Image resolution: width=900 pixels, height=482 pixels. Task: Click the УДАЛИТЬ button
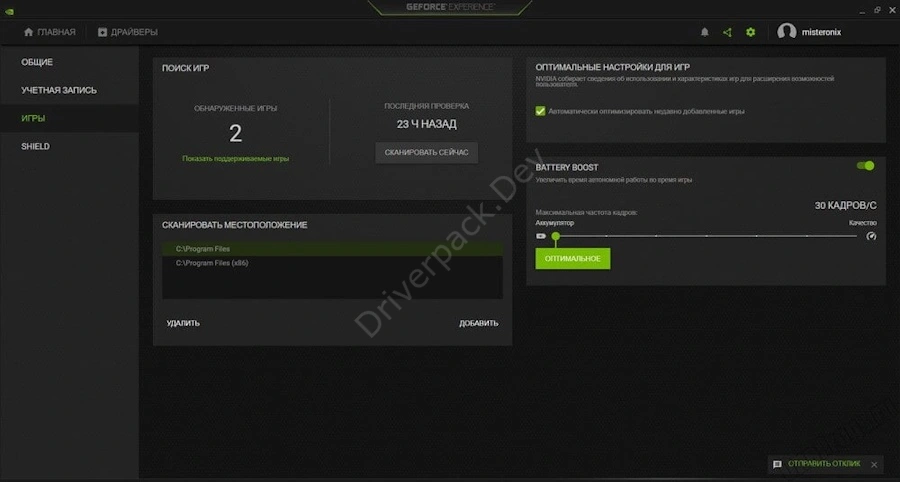(183, 323)
